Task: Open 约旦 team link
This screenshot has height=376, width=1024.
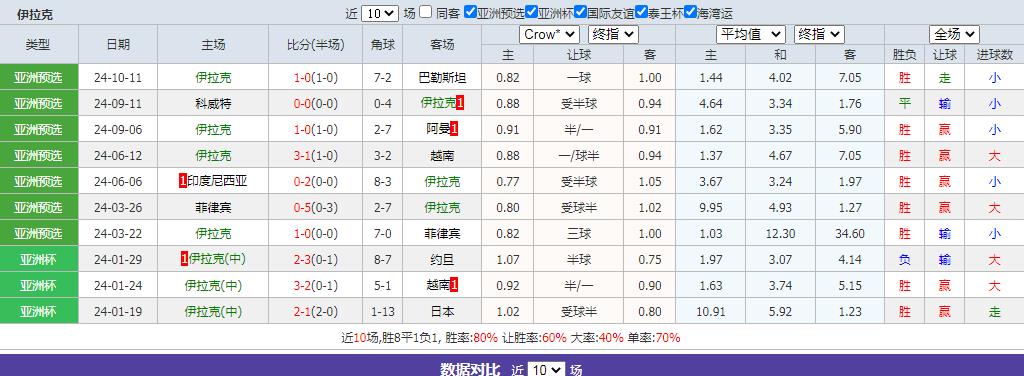Action: [x=442, y=260]
